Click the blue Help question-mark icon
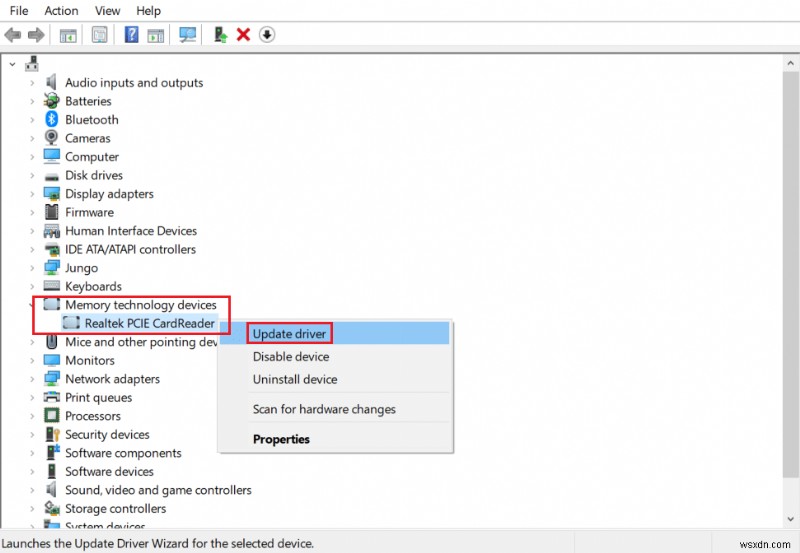The width and height of the screenshot is (800, 553). click(131, 35)
